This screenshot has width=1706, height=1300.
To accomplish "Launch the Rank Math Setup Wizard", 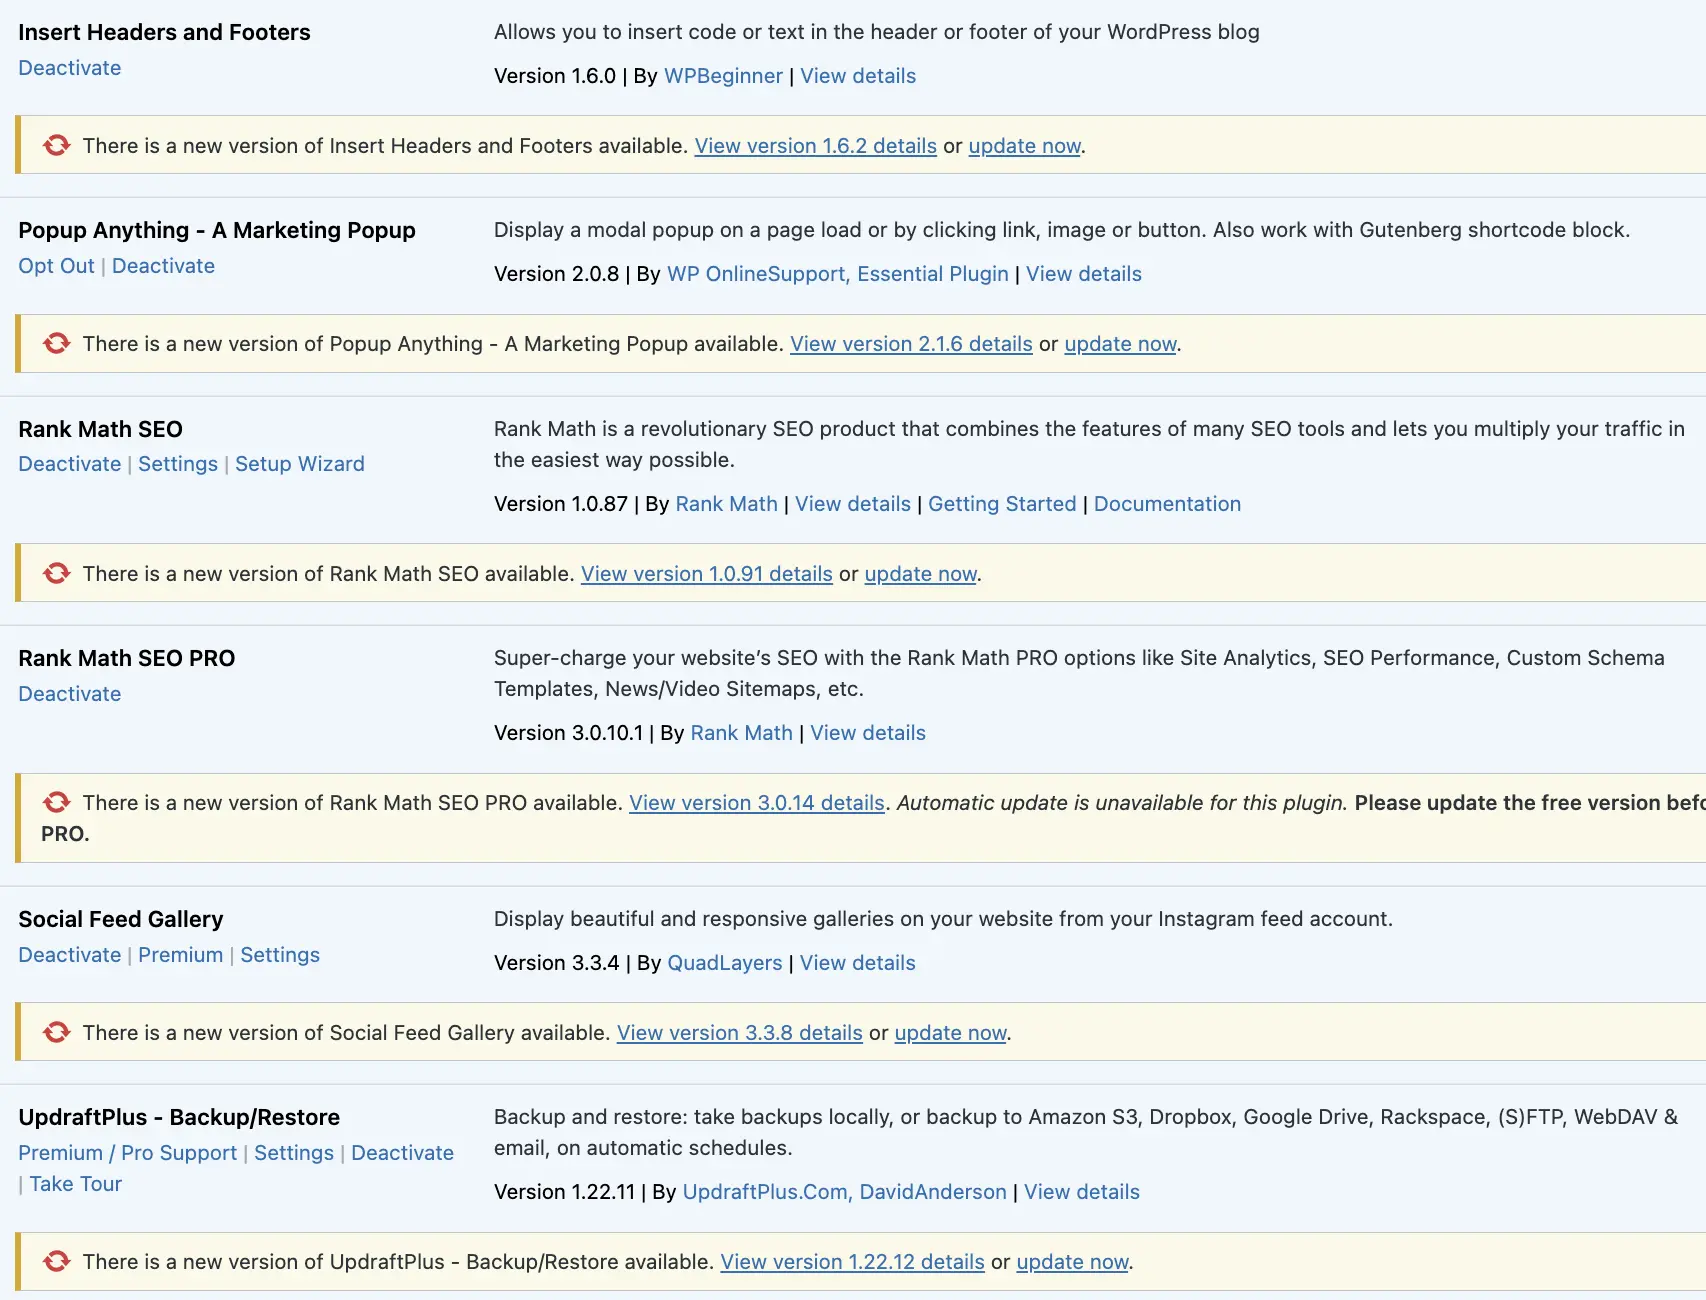I will [299, 464].
